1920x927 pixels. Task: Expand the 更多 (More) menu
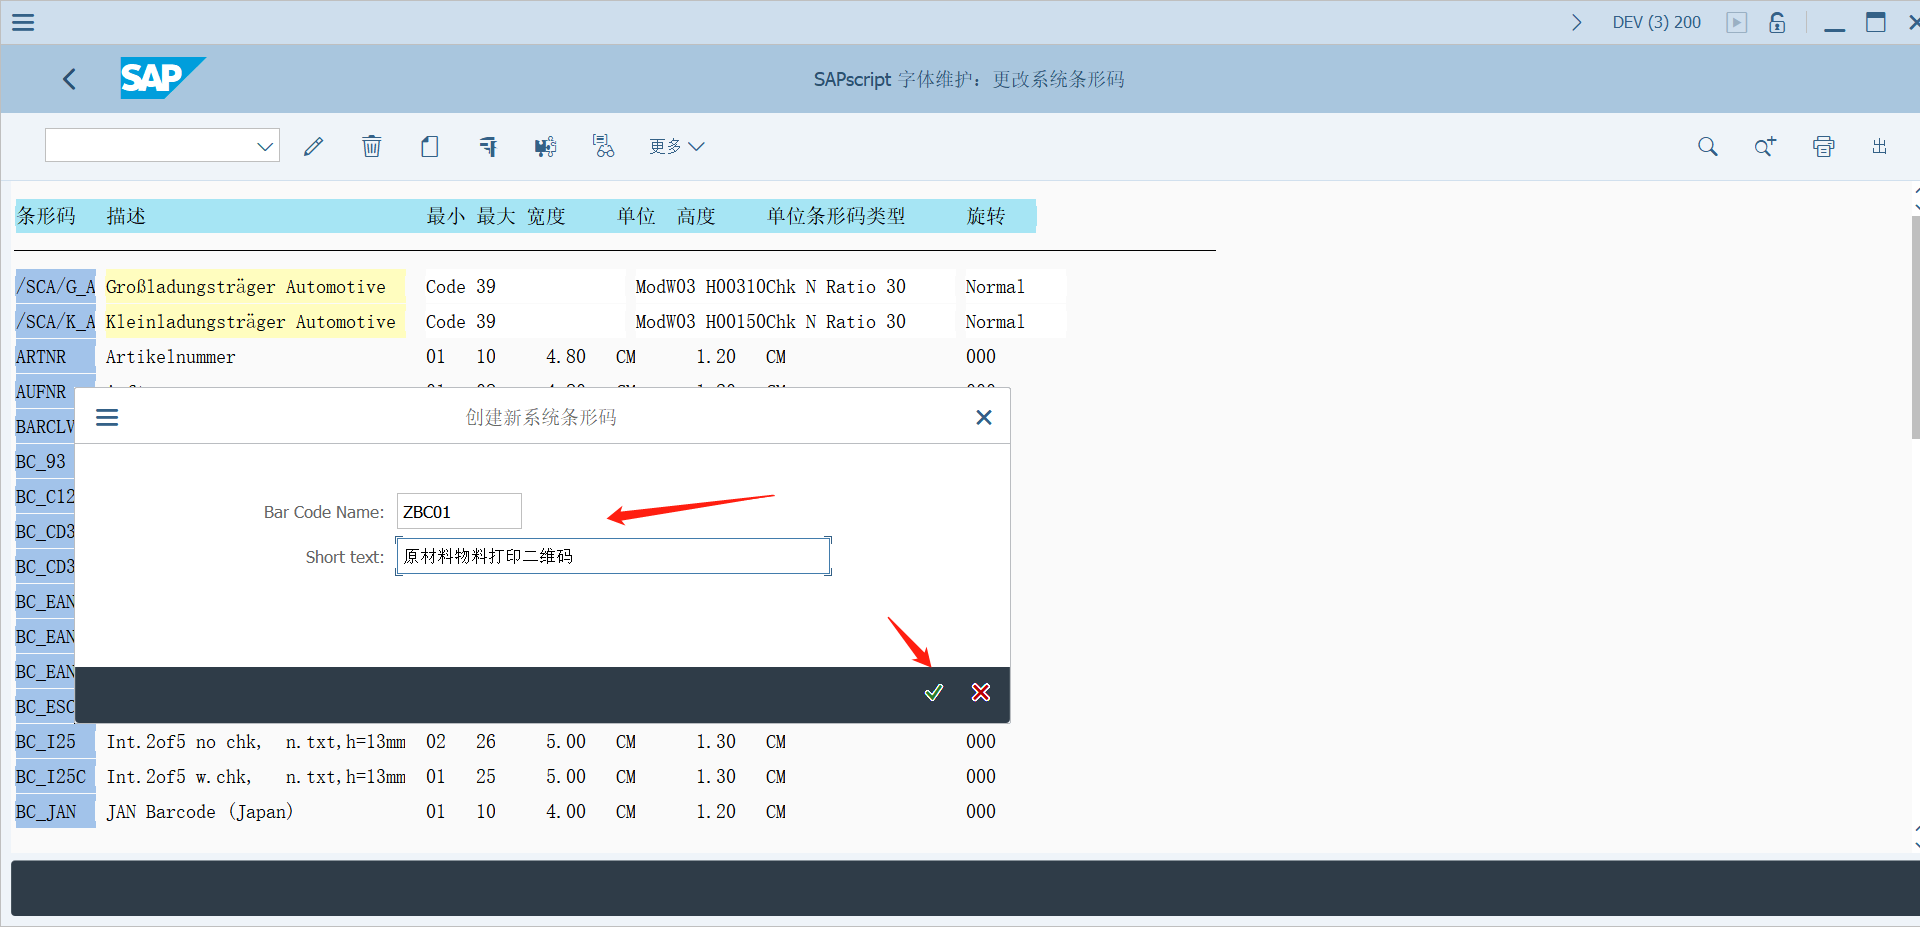click(x=676, y=146)
